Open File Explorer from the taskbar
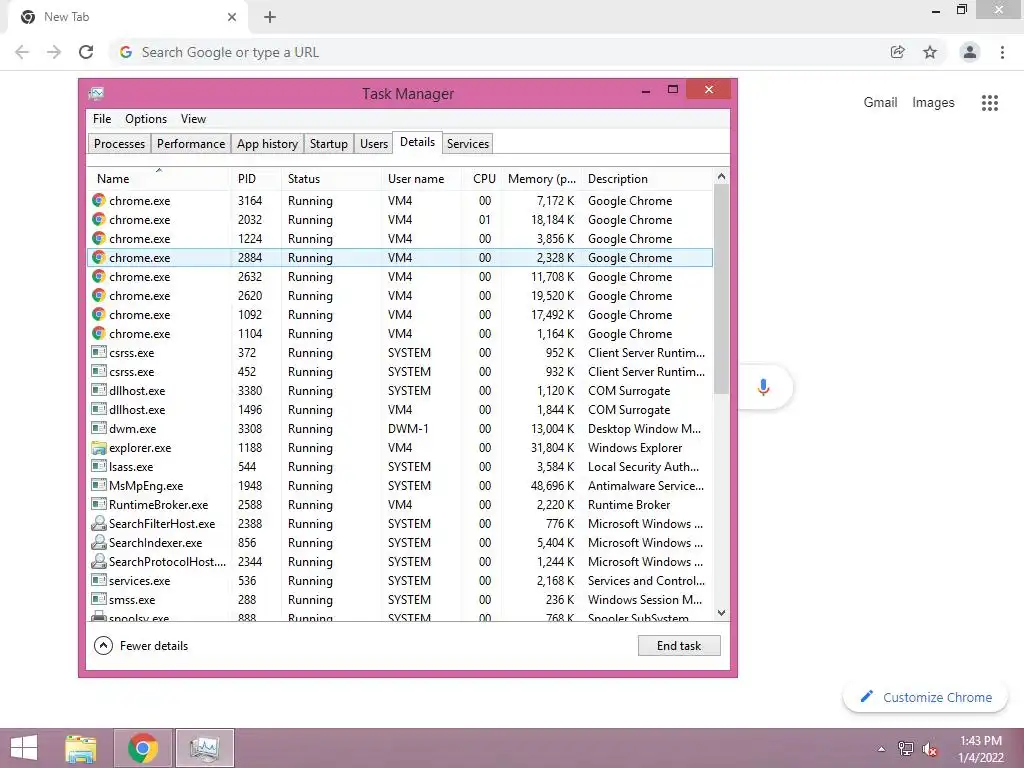This screenshot has width=1024, height=768. (81, 748)
